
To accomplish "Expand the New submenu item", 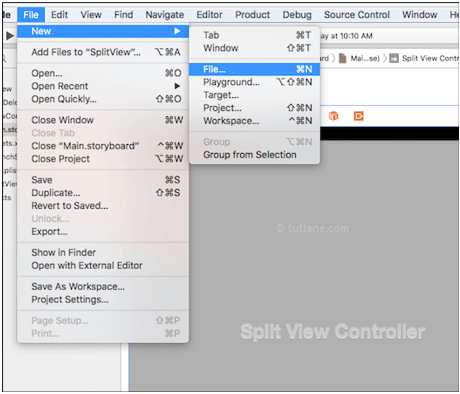I will pyautogui.click(x=103, y=31).
